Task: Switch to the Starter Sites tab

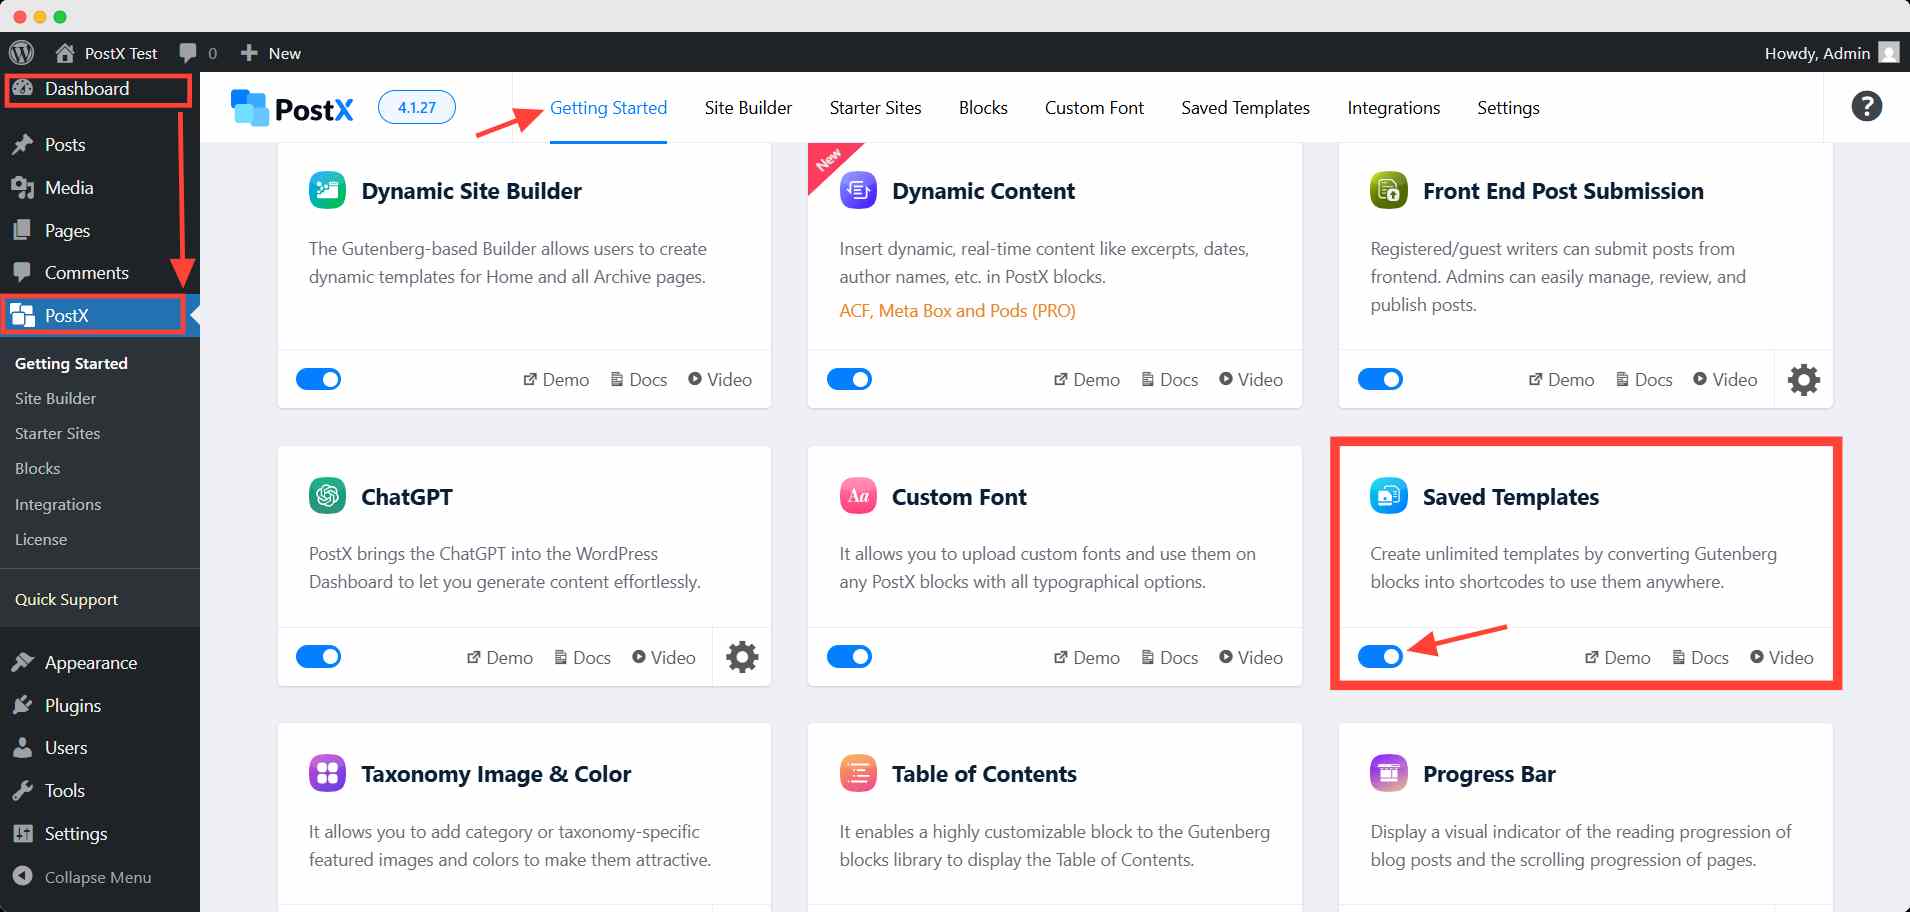Action: 875,108
